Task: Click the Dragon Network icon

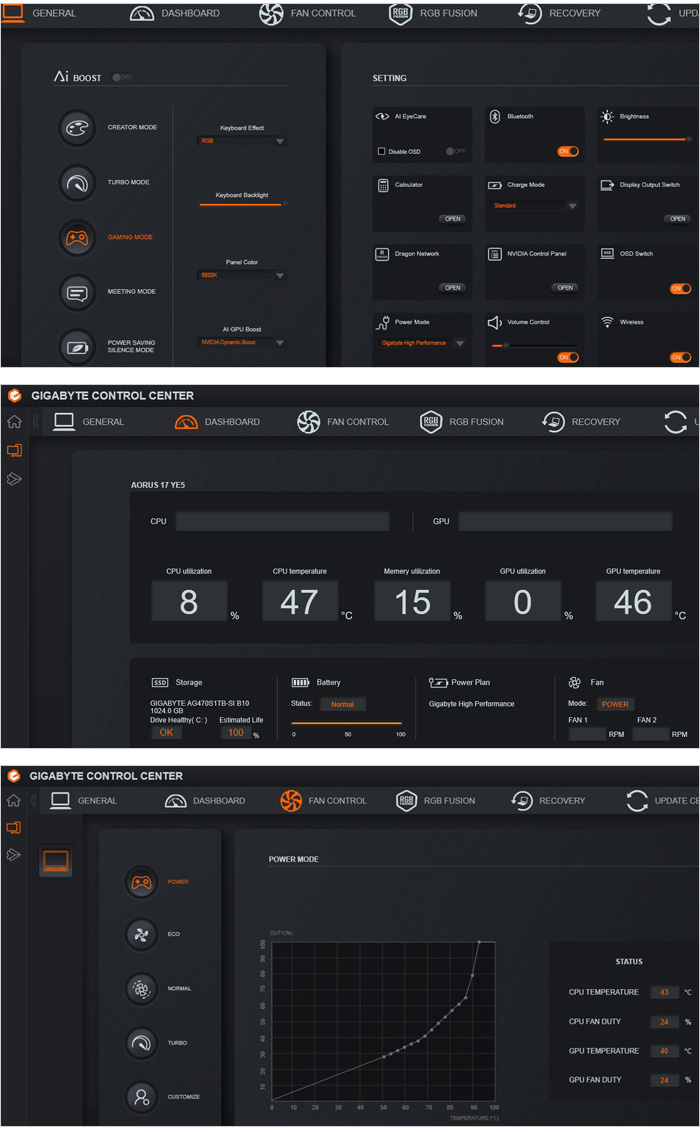Action: pos(382,254)
